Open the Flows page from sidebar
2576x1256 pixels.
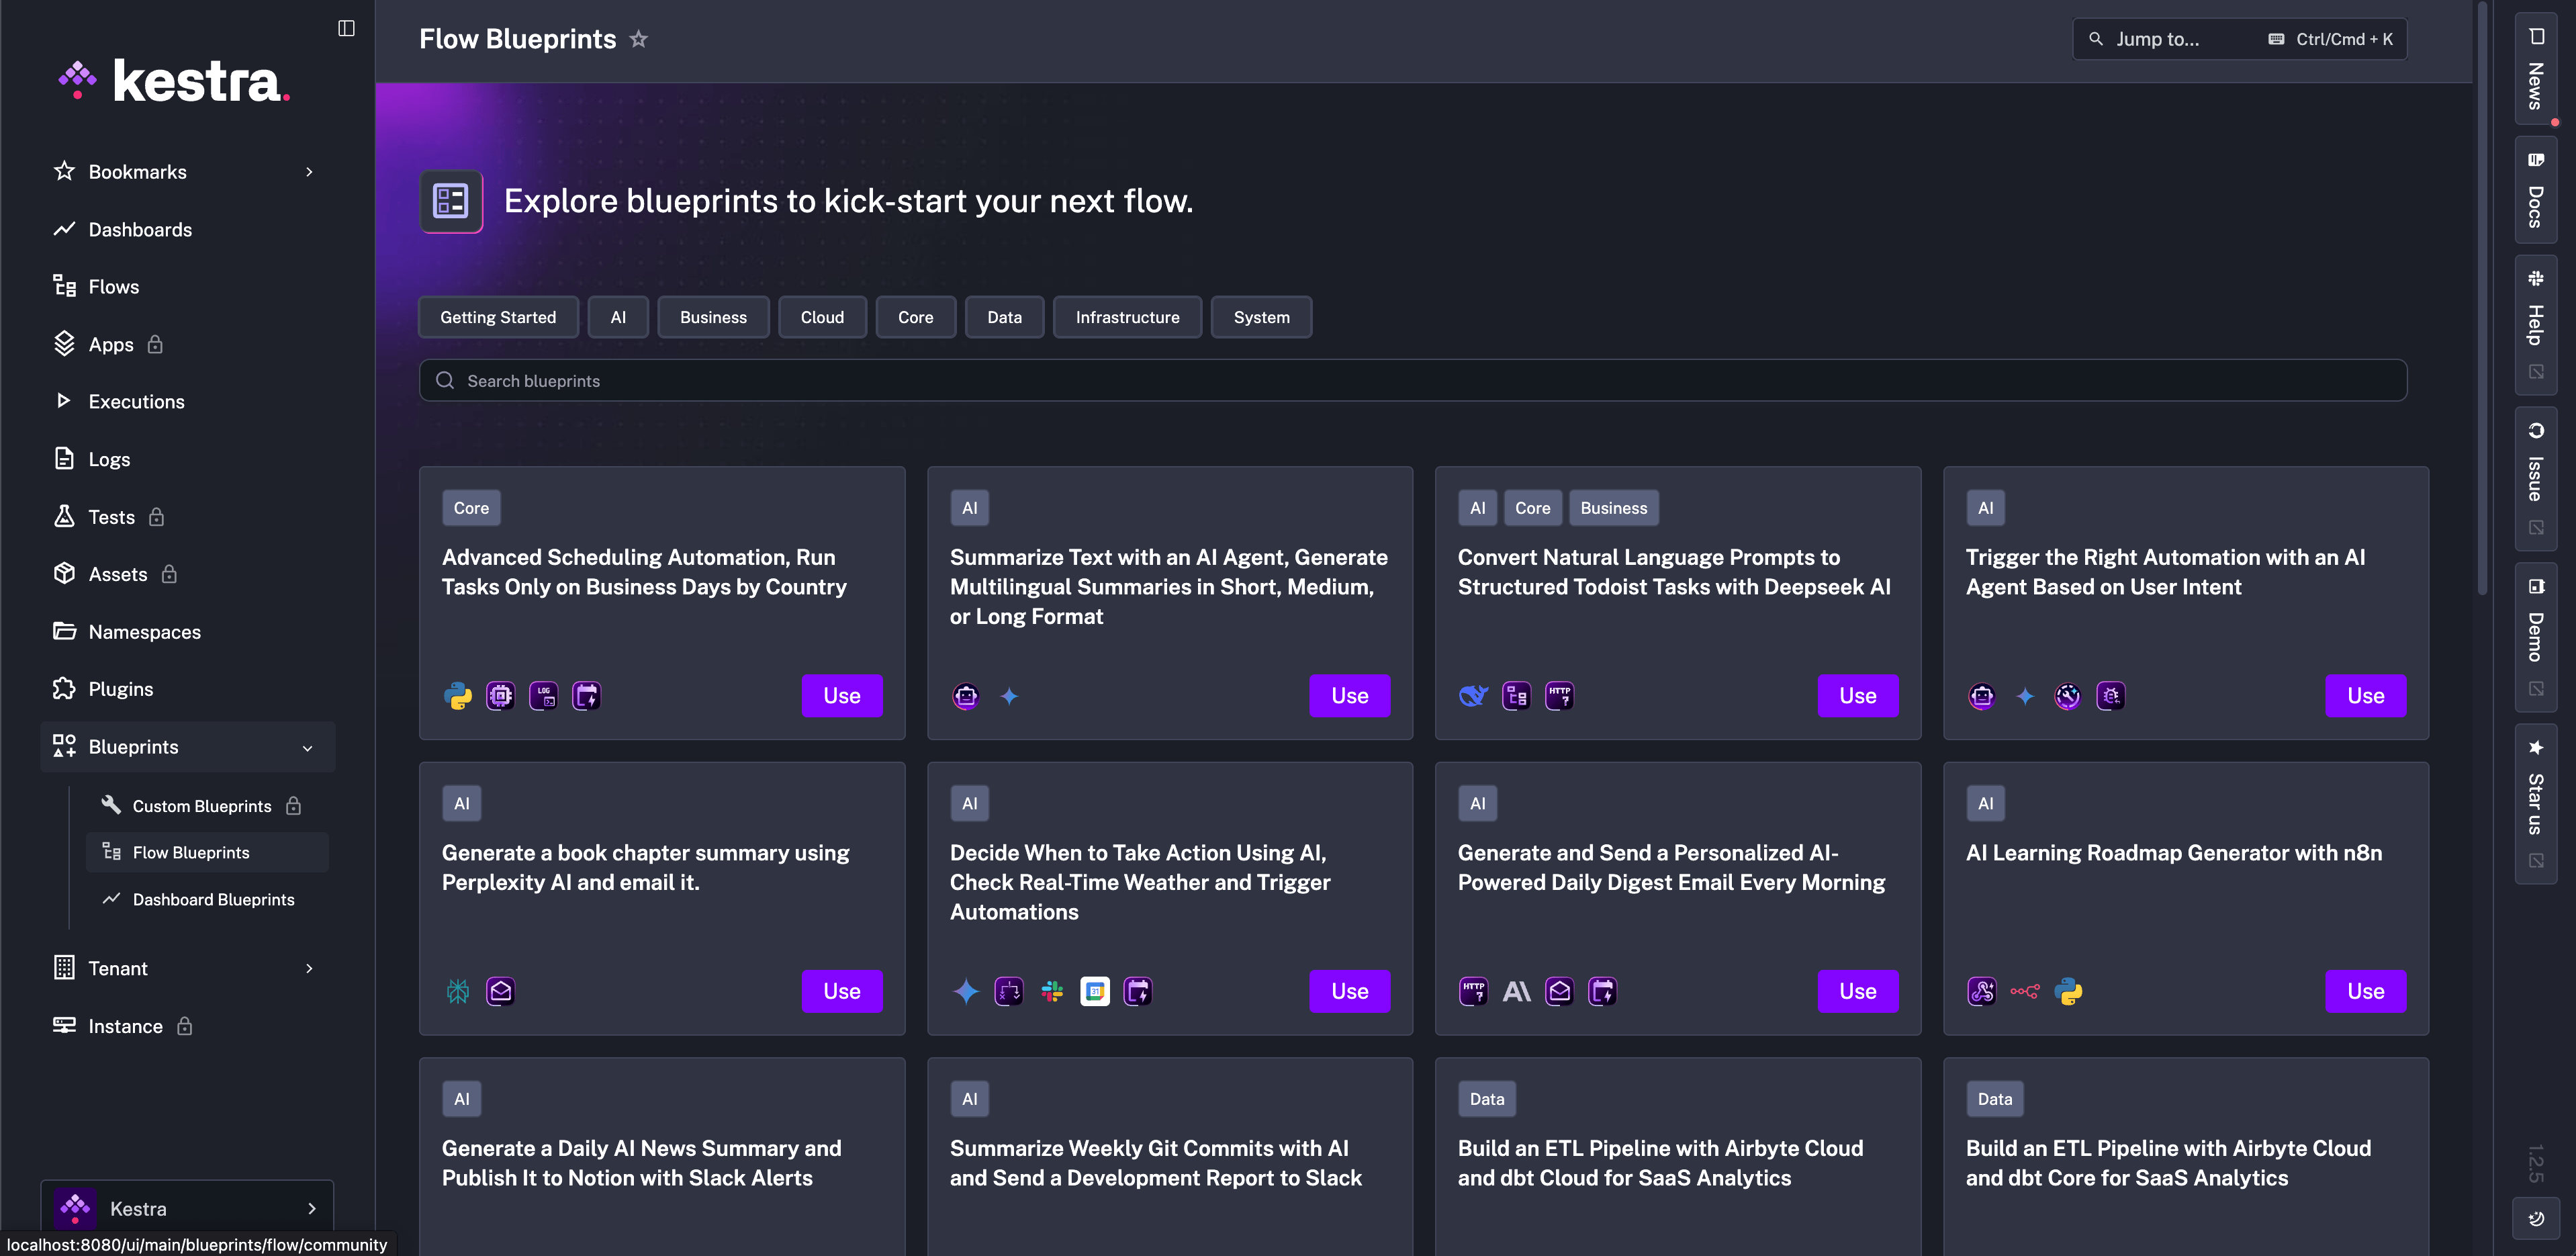(x=113, y=286)
